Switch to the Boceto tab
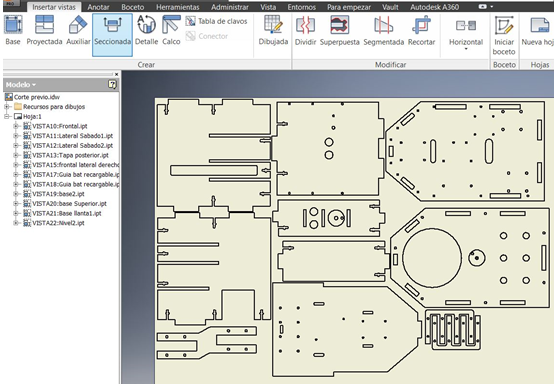The height and width of the screenshot is (388, 554). click(132, 7)
